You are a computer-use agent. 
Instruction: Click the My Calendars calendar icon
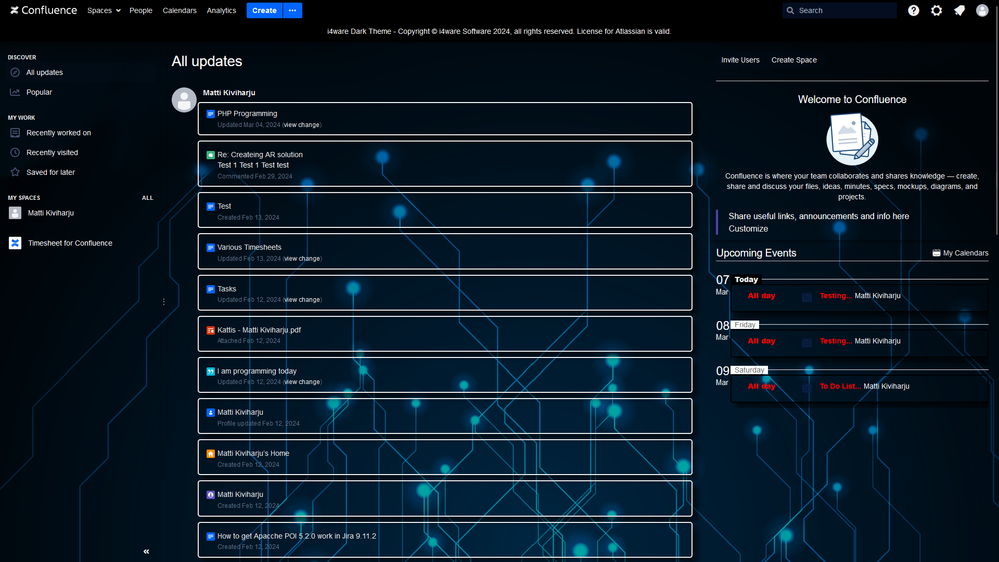(x=936, y=253)
